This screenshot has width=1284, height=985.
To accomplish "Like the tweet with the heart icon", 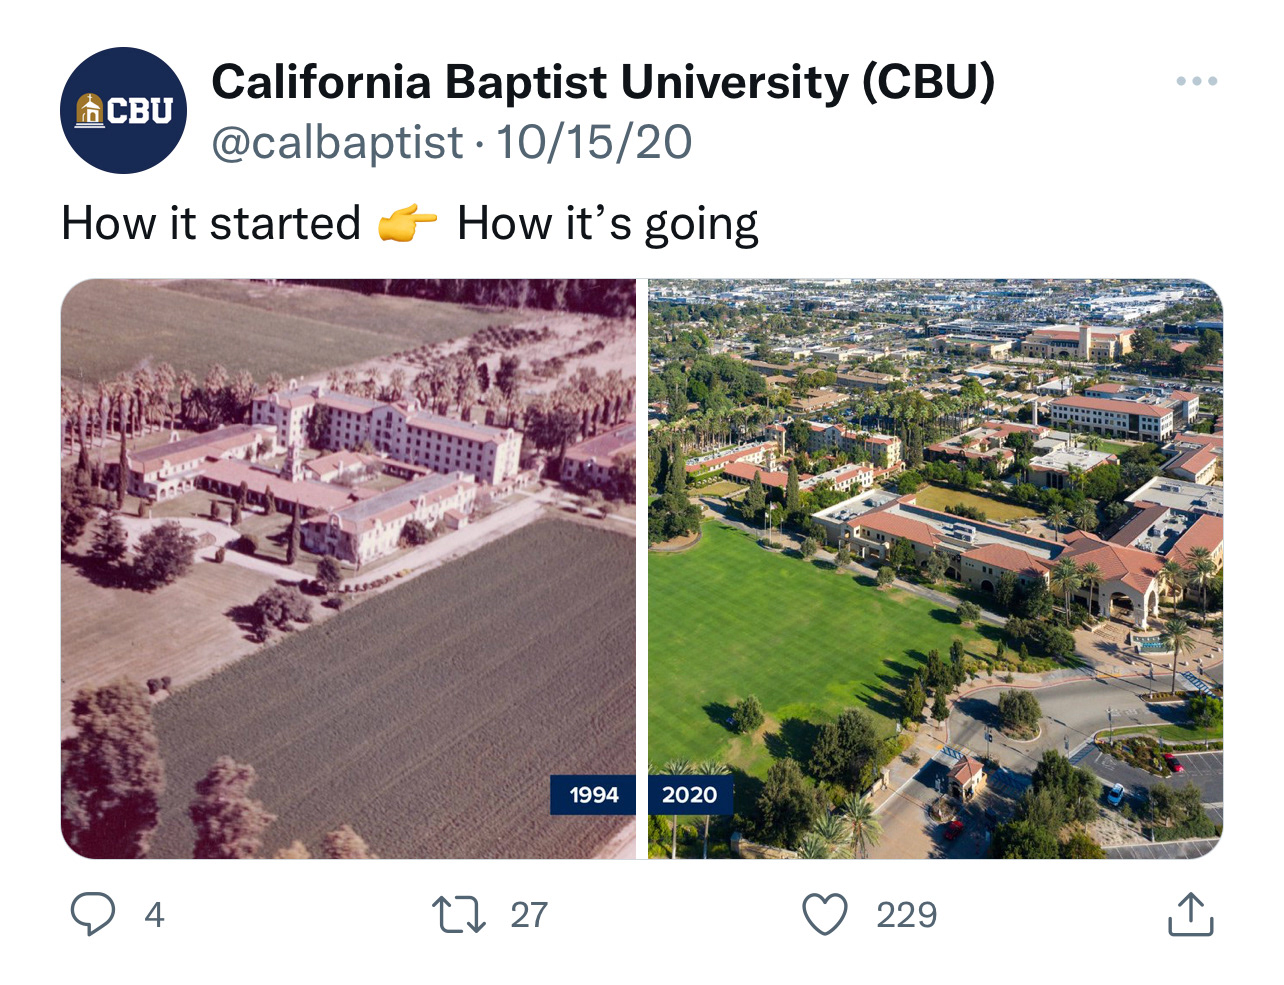I will coord(825,914).
